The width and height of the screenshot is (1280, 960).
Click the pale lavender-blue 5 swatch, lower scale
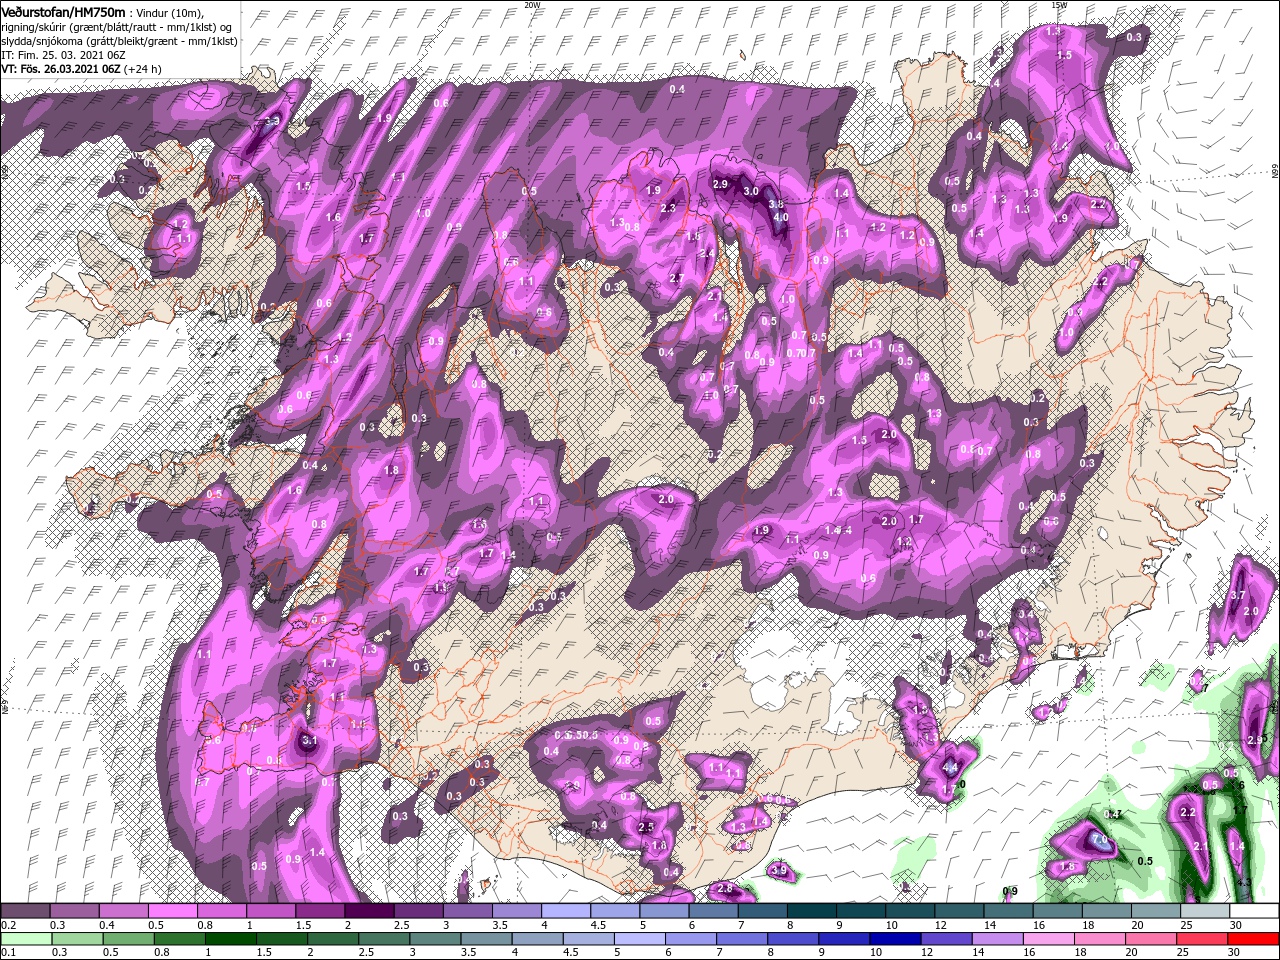coord(640,938)
